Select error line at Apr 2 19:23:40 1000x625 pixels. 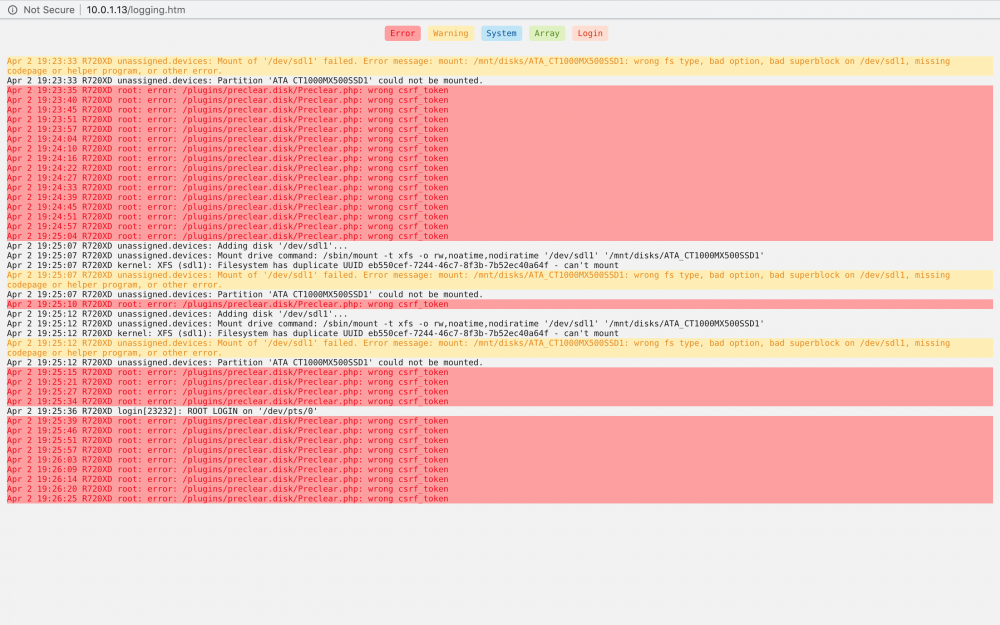(500, 100)
